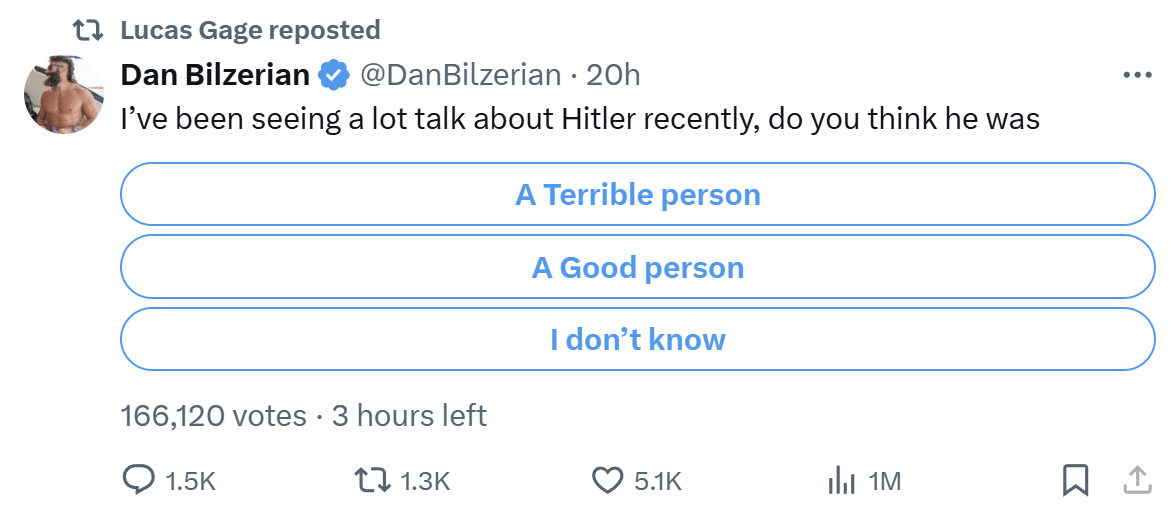Click the share upload arrow icon
Screen dimensions: 1176x506
(1137, 481)
